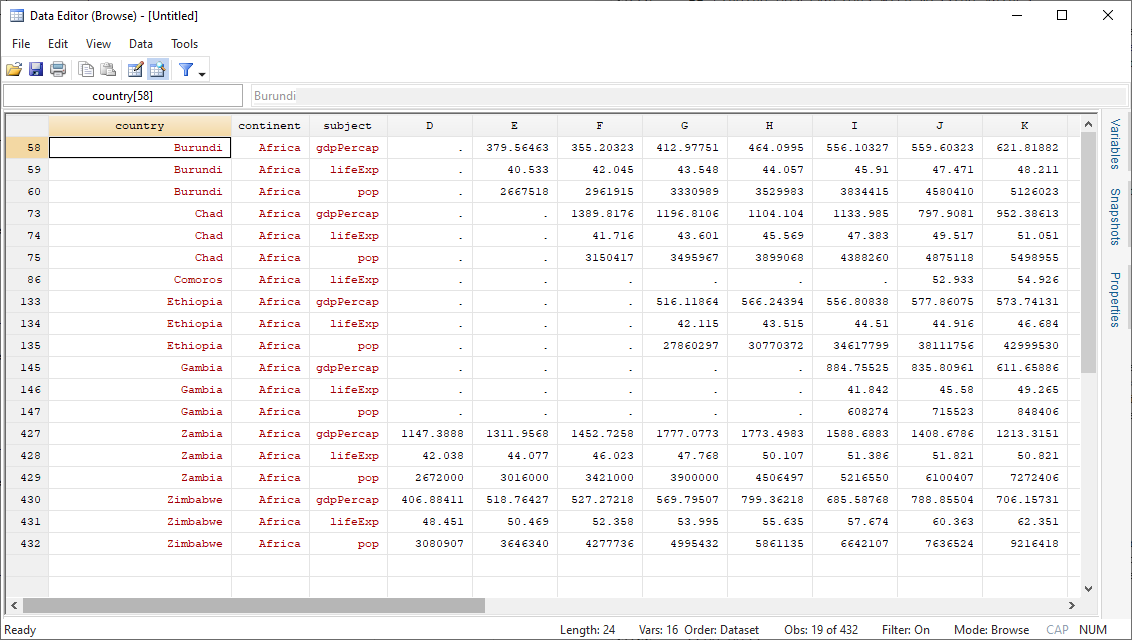Click value 52.933 in Comoros row

pos(940,279)
